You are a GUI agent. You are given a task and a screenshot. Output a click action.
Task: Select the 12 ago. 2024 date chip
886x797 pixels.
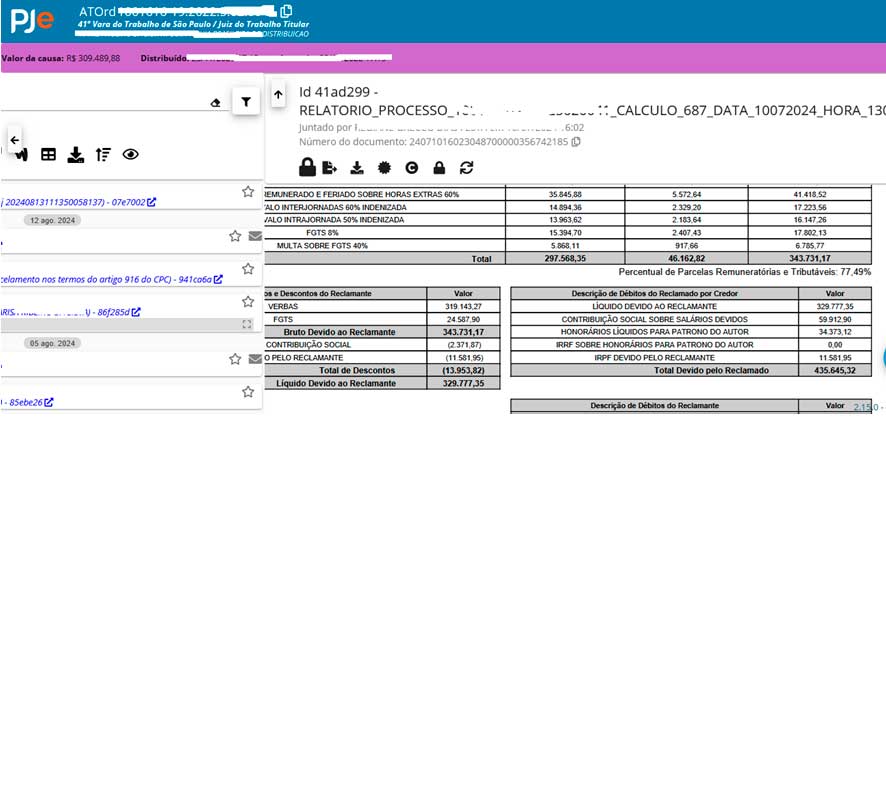click(x=53, y=220)
